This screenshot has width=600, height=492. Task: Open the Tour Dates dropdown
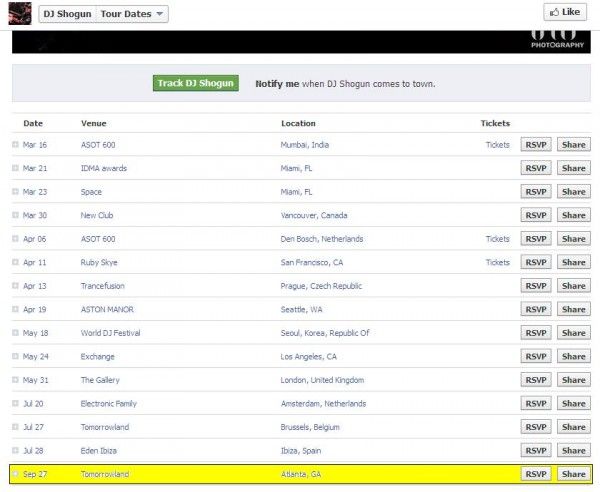tap(132, 14)
